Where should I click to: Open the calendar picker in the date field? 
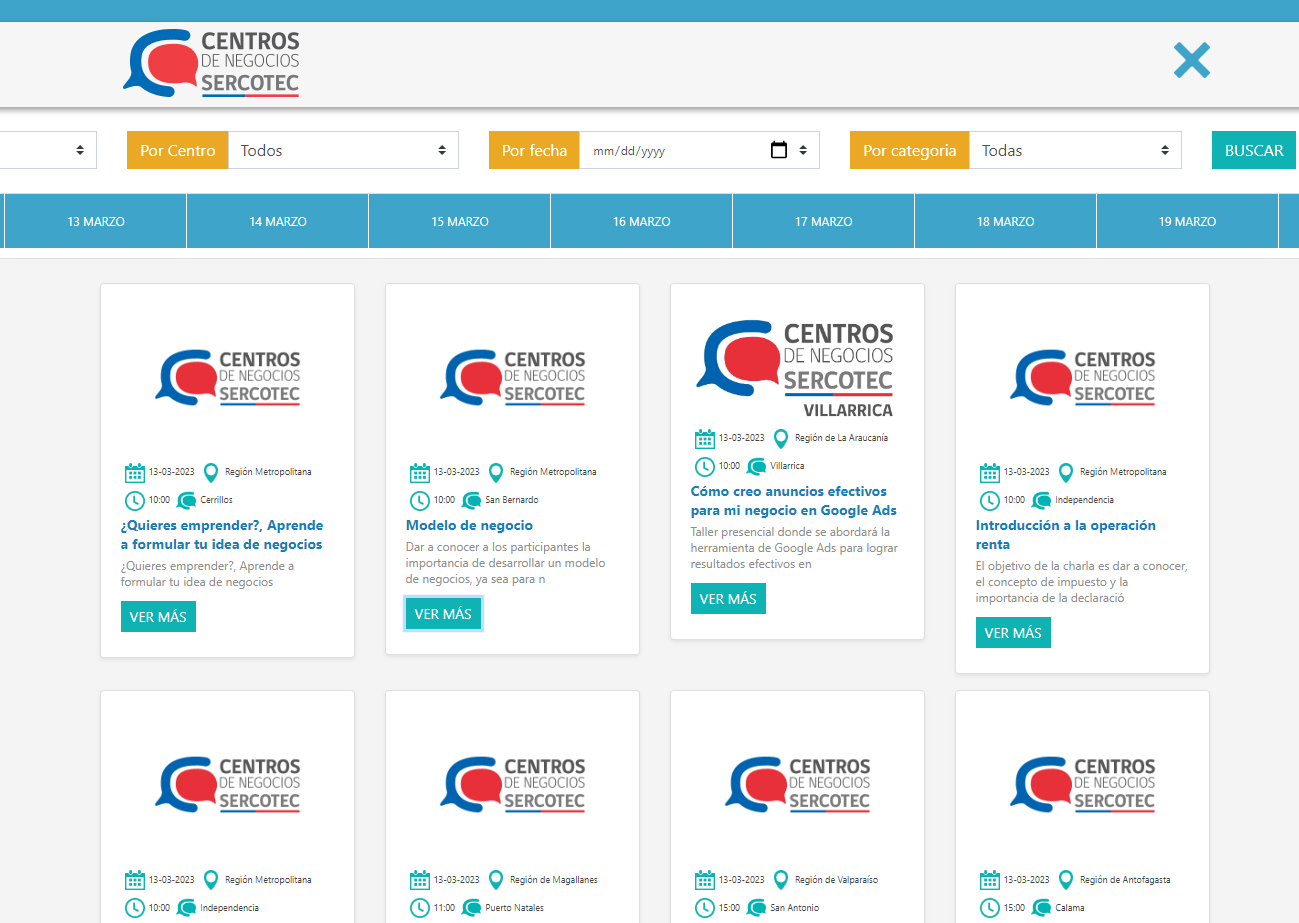coord(779,151)
